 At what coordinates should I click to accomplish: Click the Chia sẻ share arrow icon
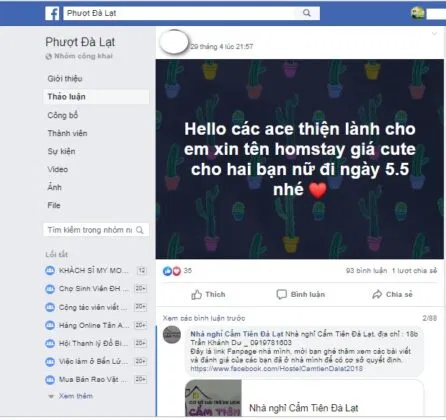pyautogui.click(x=377, y=294)
